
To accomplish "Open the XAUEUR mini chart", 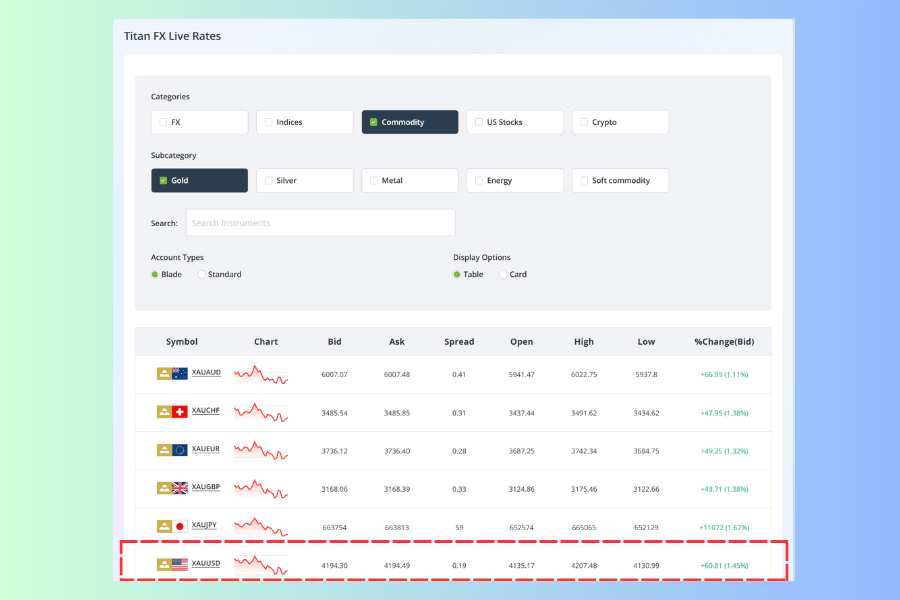I will [261, 451].
